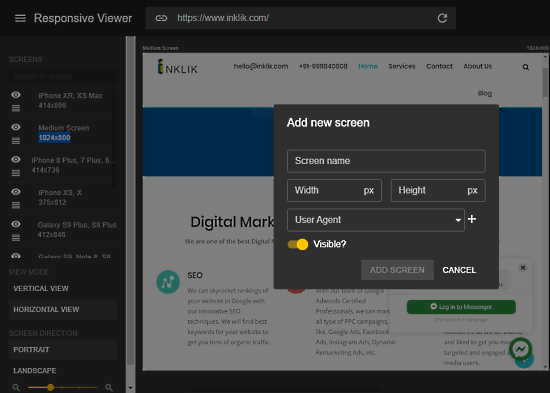Click the Screen name field
The image size is (550, 393).
(x=386, y=161)
